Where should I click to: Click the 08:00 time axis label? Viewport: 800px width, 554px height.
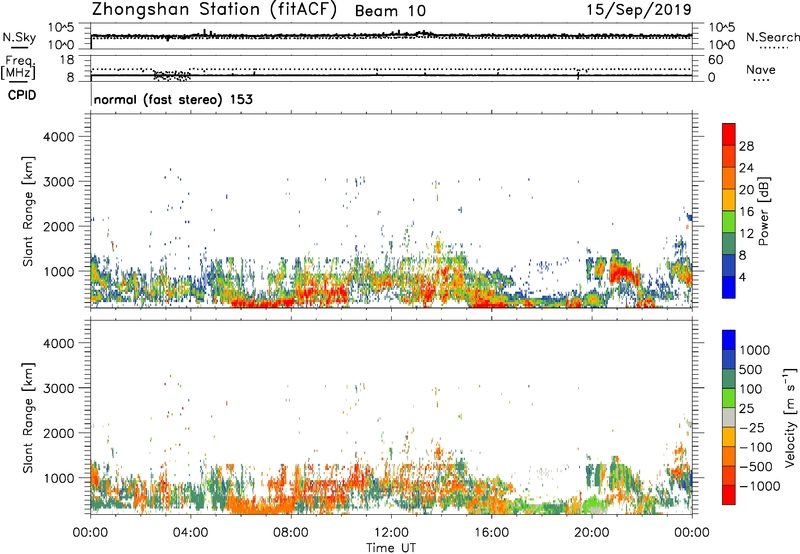291,533
